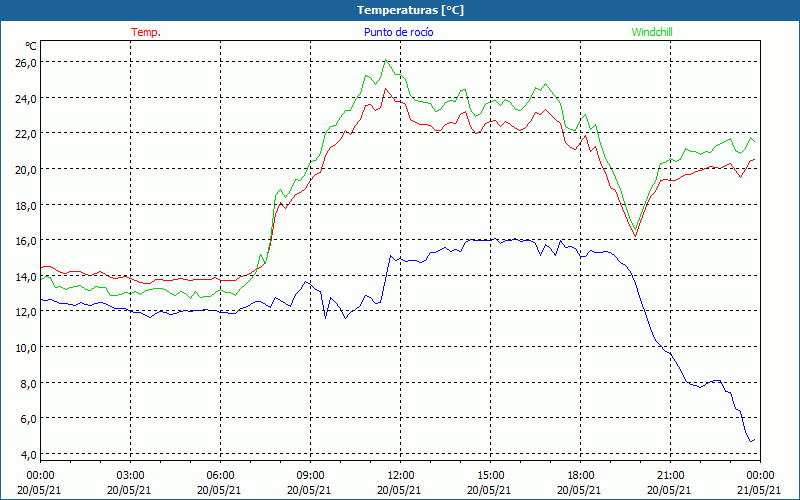Click the red temperature minimum before 21:00
Screen dimensions: 800x500
coord(635,236)
